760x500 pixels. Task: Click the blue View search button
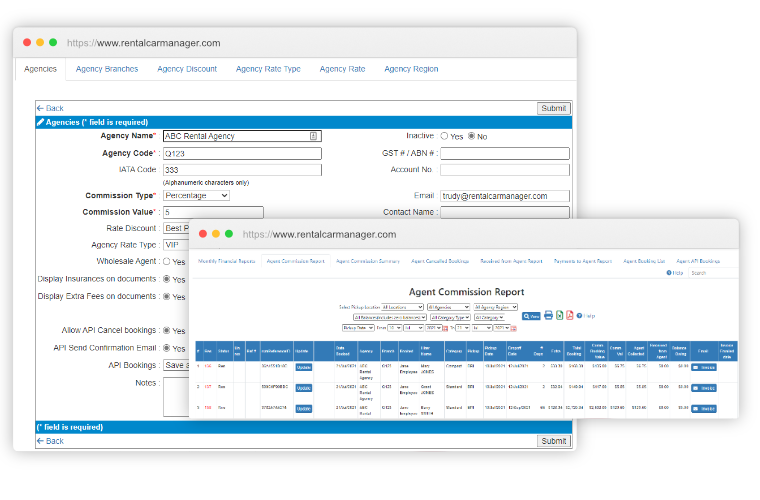(x=532, y=315)
